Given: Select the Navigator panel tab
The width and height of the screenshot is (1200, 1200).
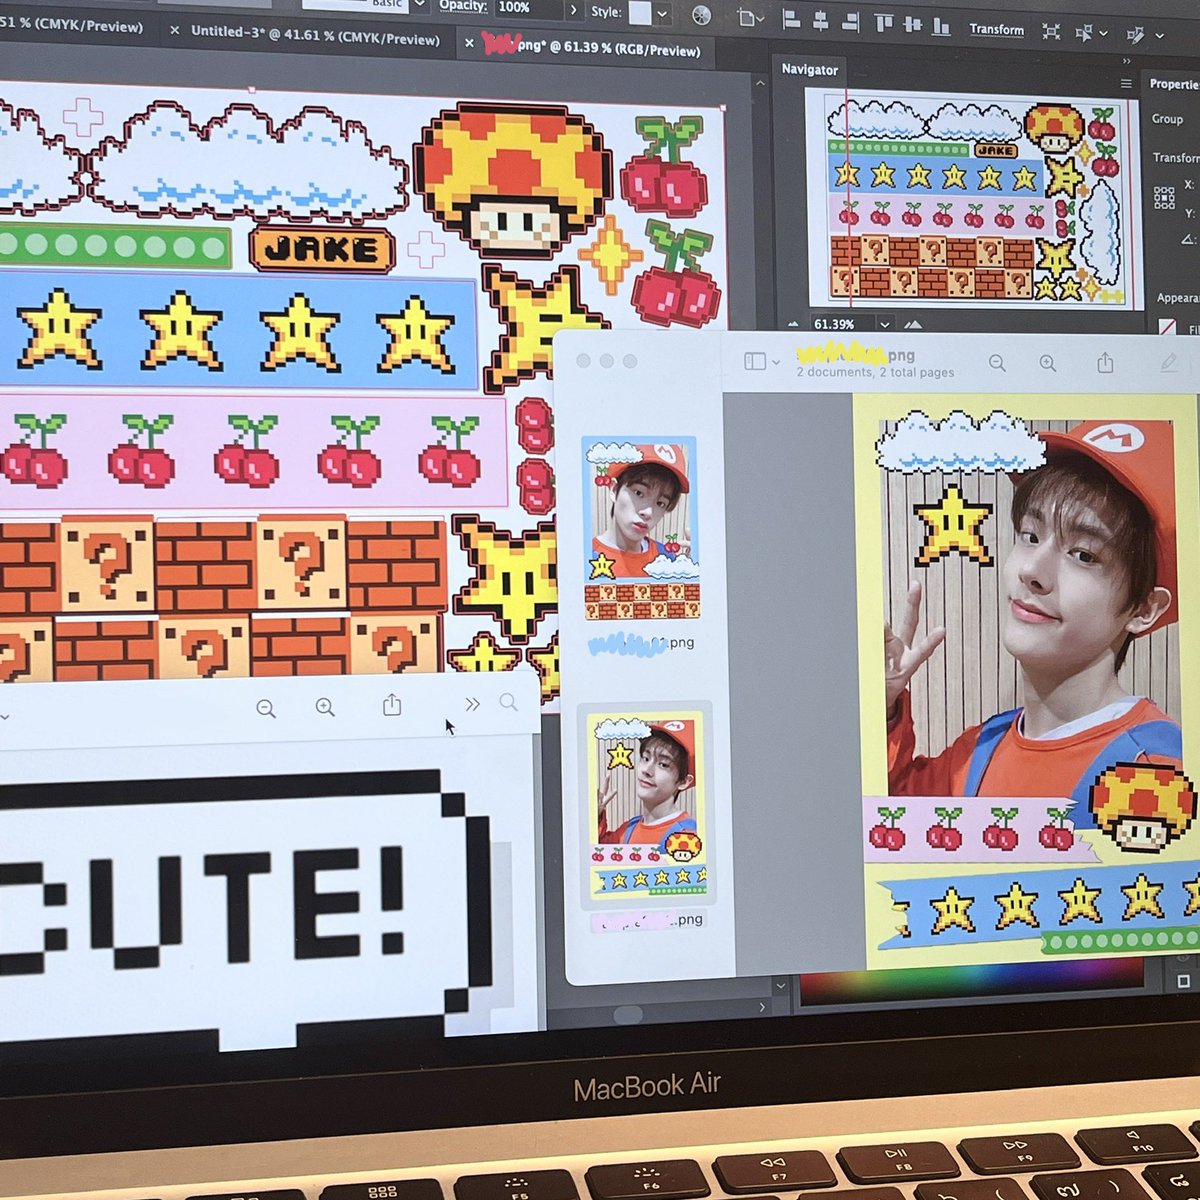Looking at the screenshot, I should click(810, 69).
